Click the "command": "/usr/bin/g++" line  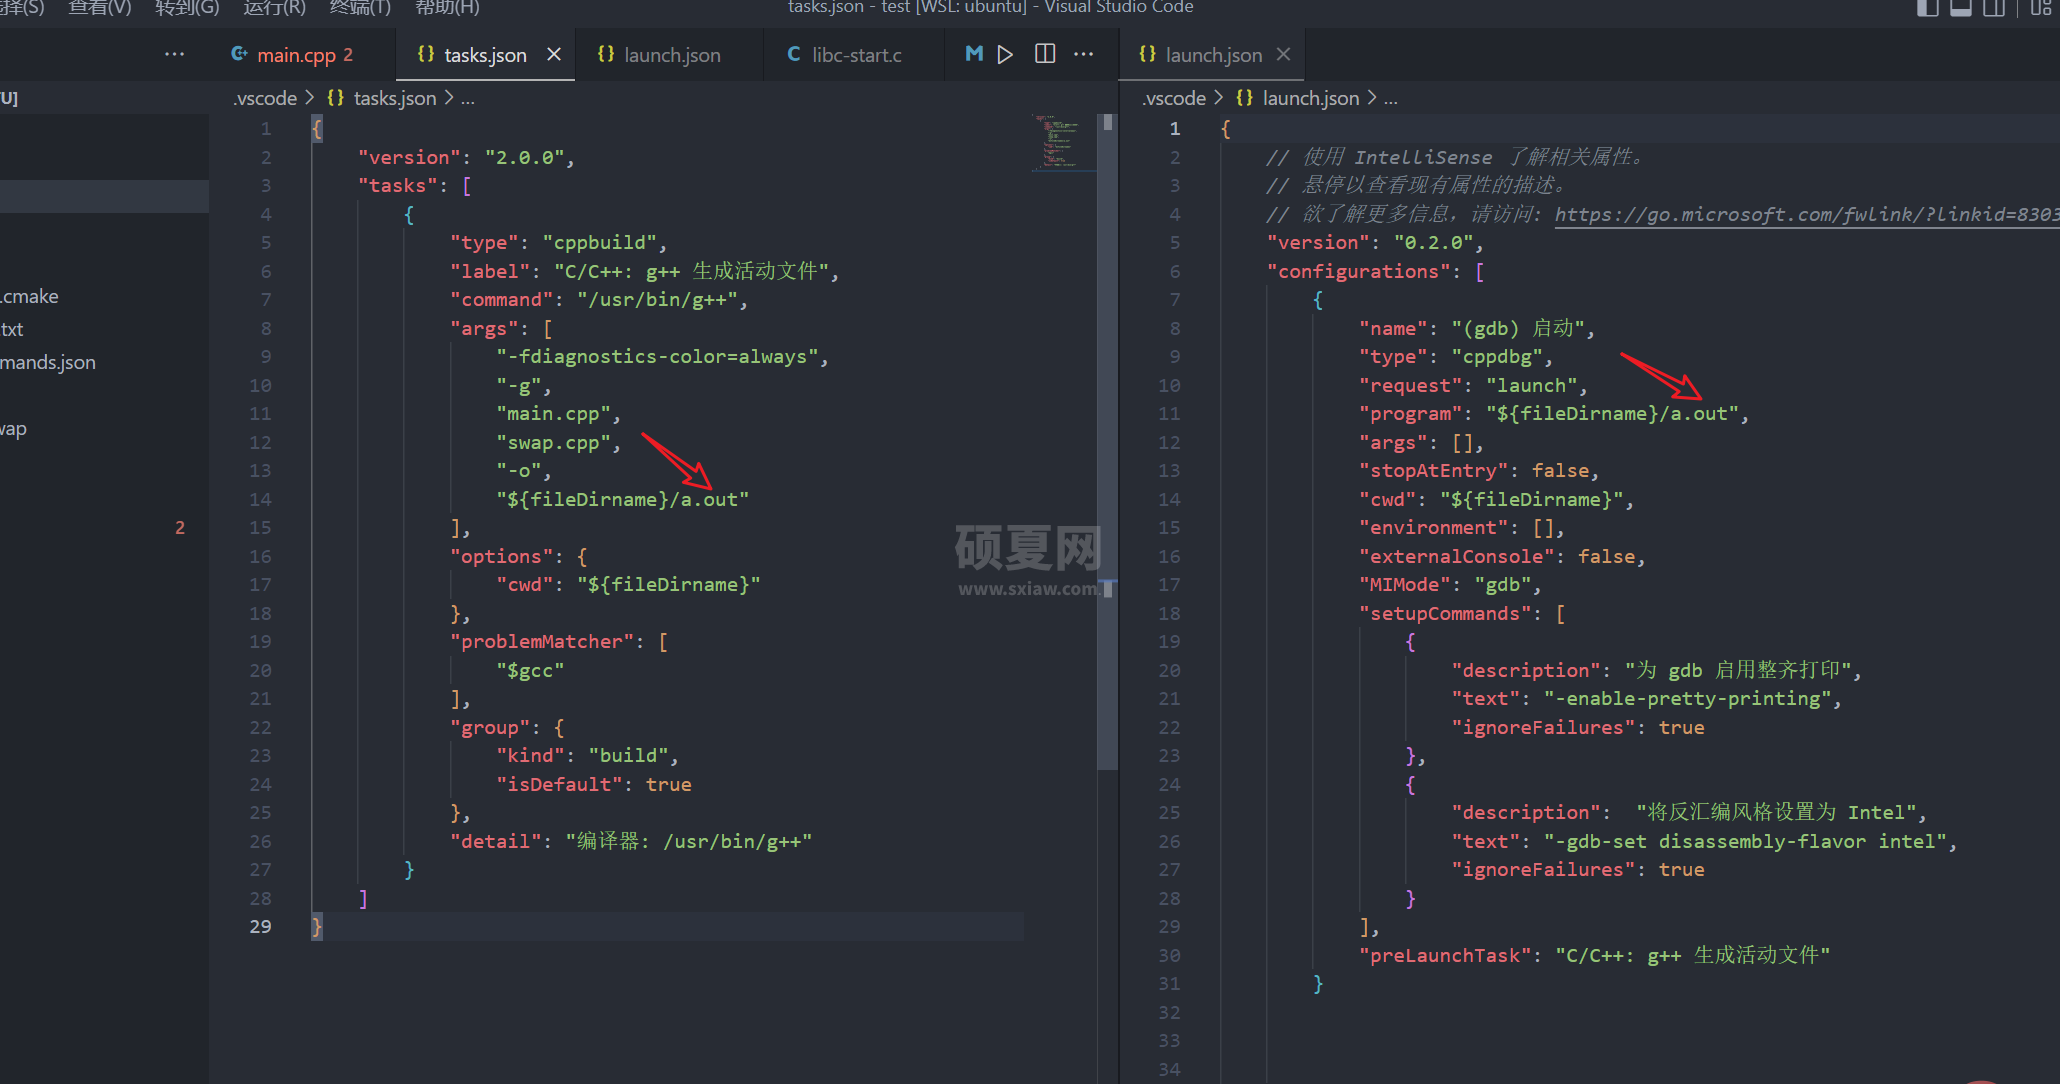pyautogui.click(x=599, y=299)
